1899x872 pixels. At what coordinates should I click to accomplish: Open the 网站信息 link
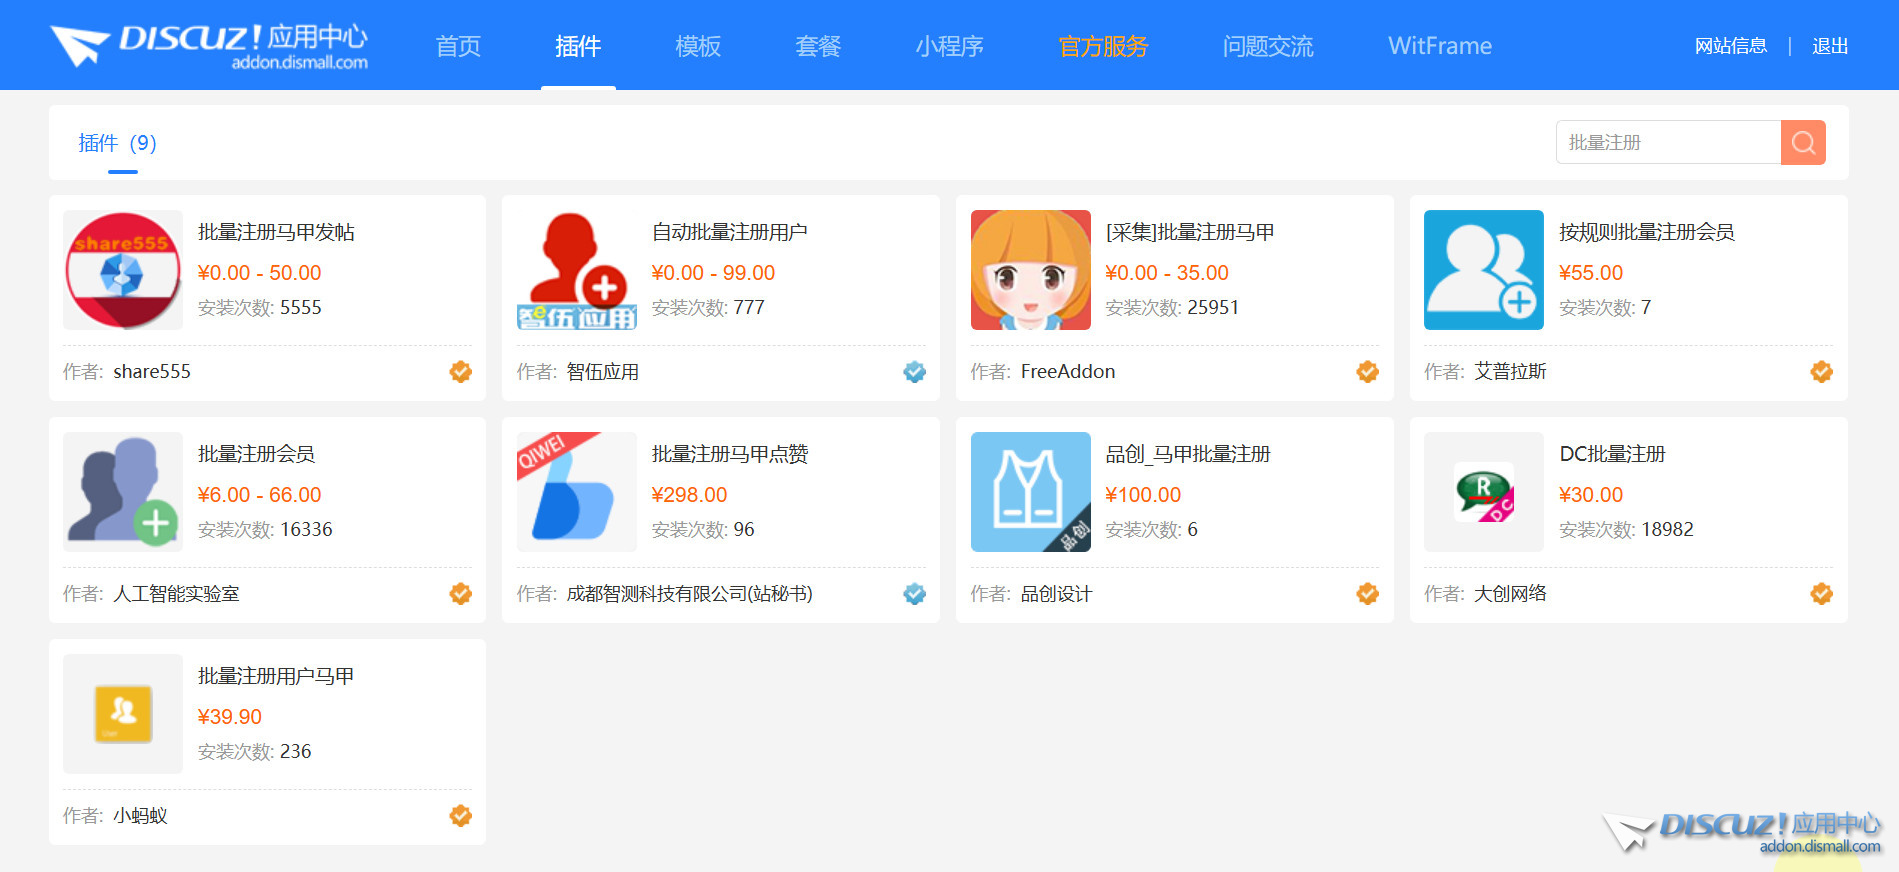pos(1730,46)
